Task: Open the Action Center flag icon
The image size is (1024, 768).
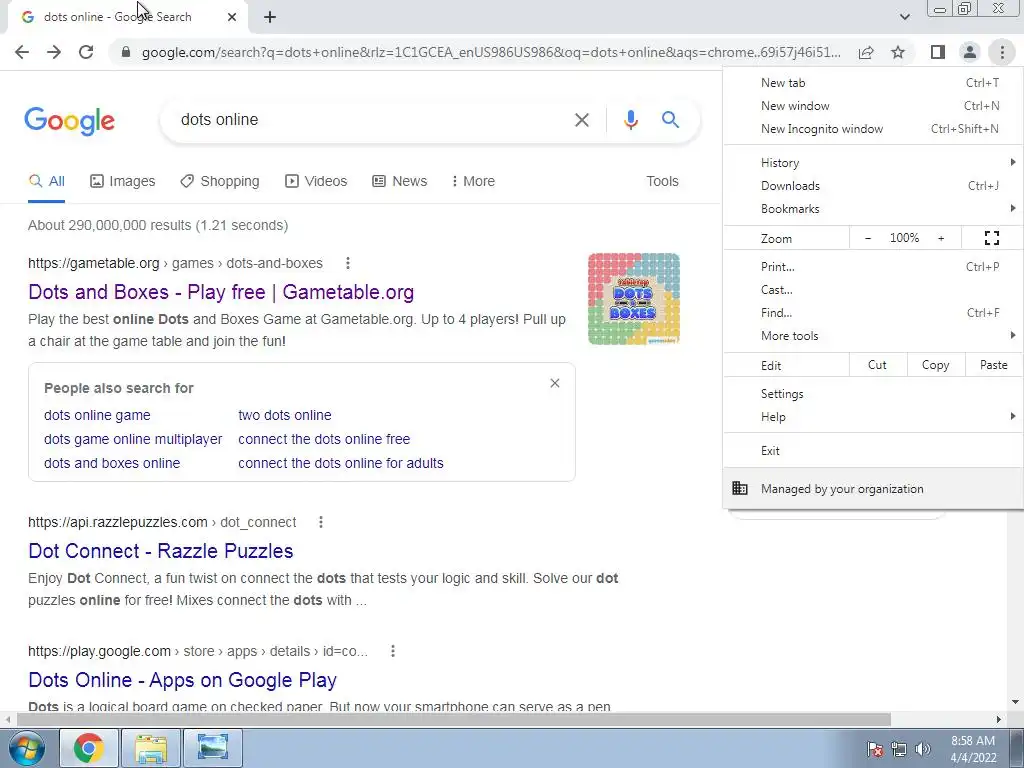Action: 875,749
